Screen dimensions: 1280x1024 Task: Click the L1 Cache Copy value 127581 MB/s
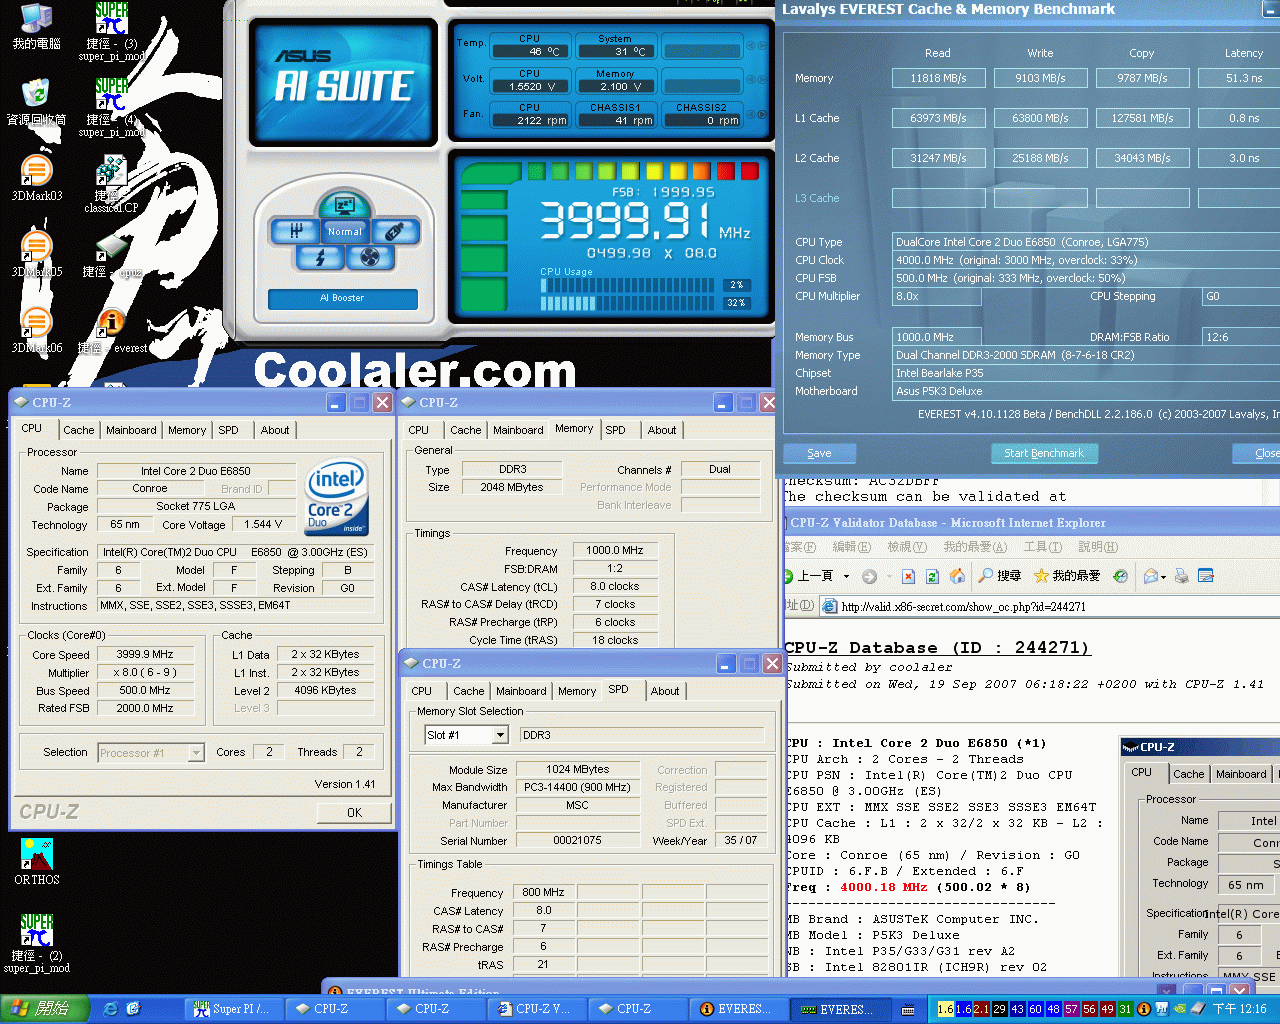coord(1142,118)
